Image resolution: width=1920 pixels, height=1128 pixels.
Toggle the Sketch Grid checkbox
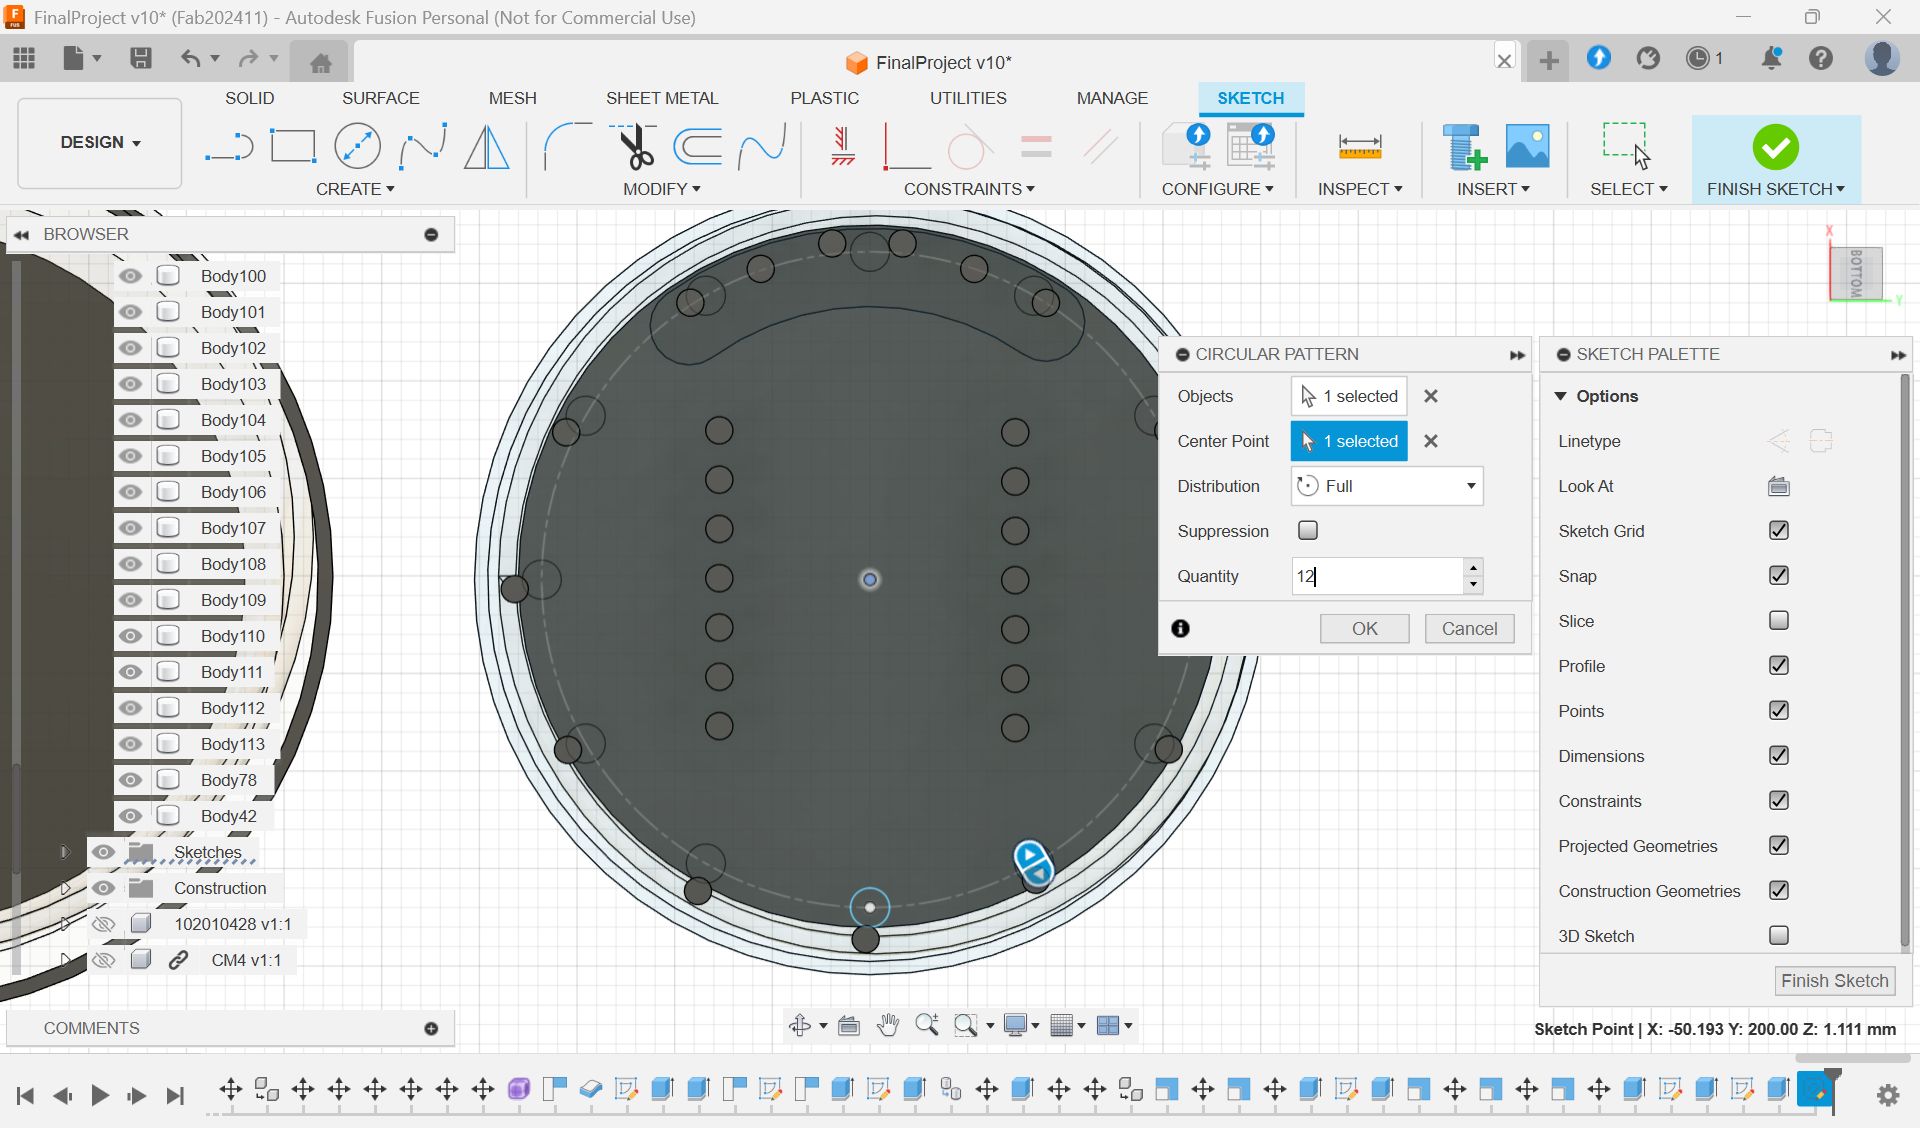(x=1778, y=530)
